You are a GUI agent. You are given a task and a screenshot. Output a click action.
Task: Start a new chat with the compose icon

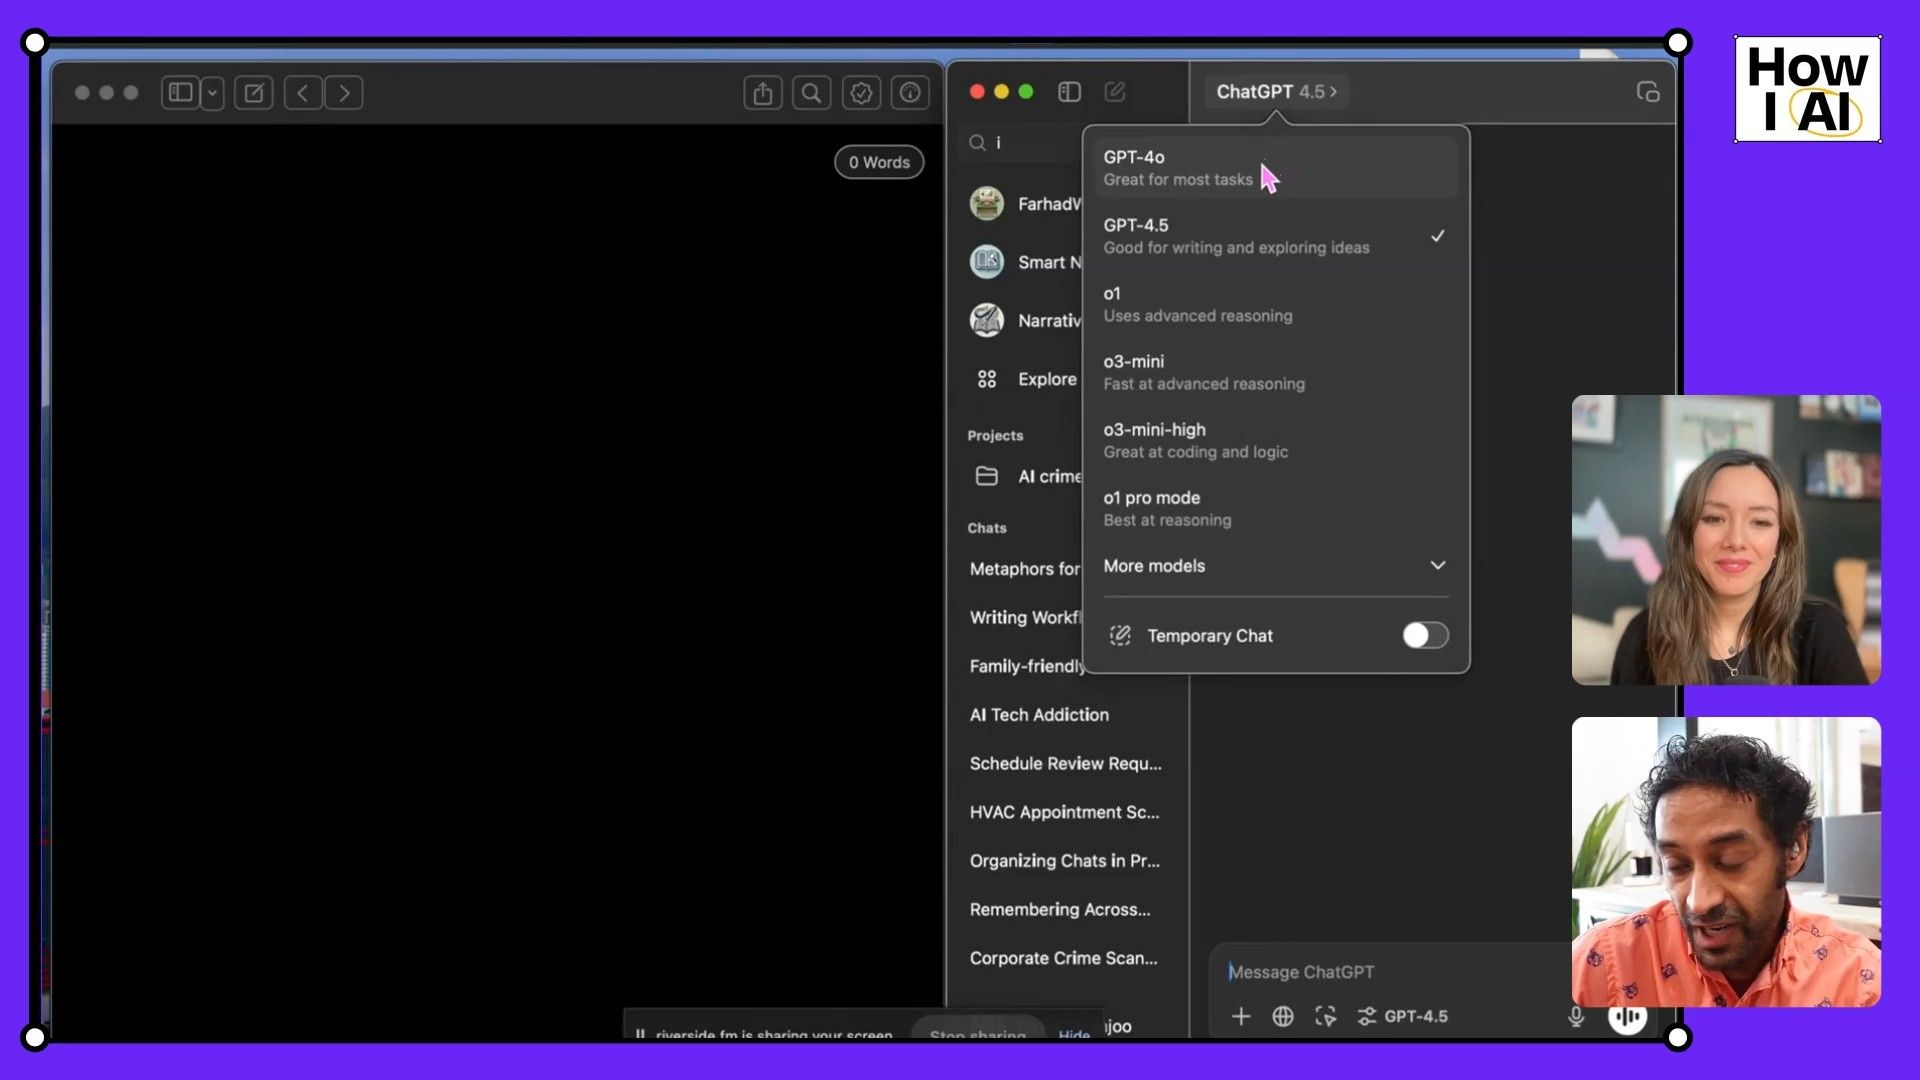tap(1115, 92)
